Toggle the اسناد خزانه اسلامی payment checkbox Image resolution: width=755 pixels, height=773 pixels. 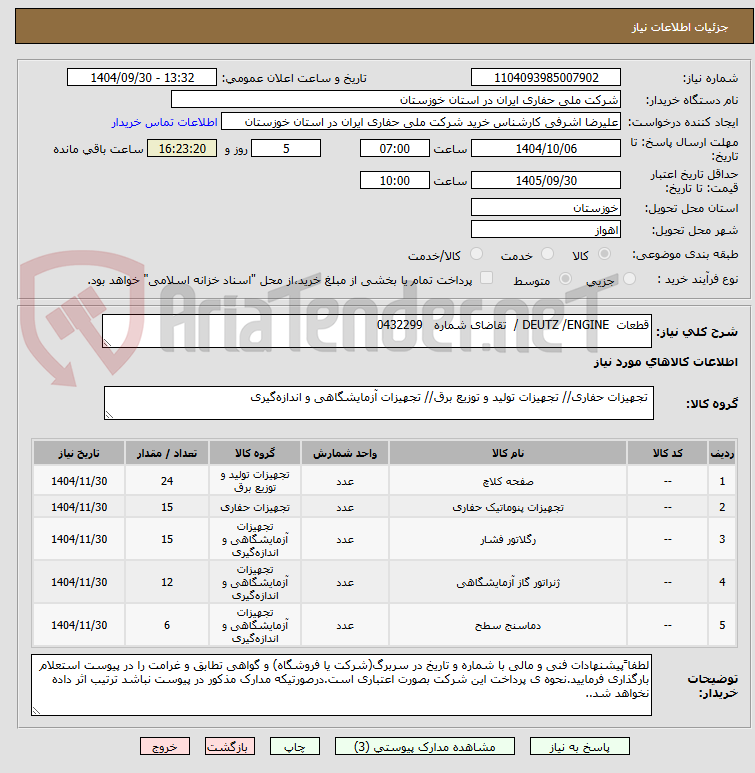click(x=486, y=278)
